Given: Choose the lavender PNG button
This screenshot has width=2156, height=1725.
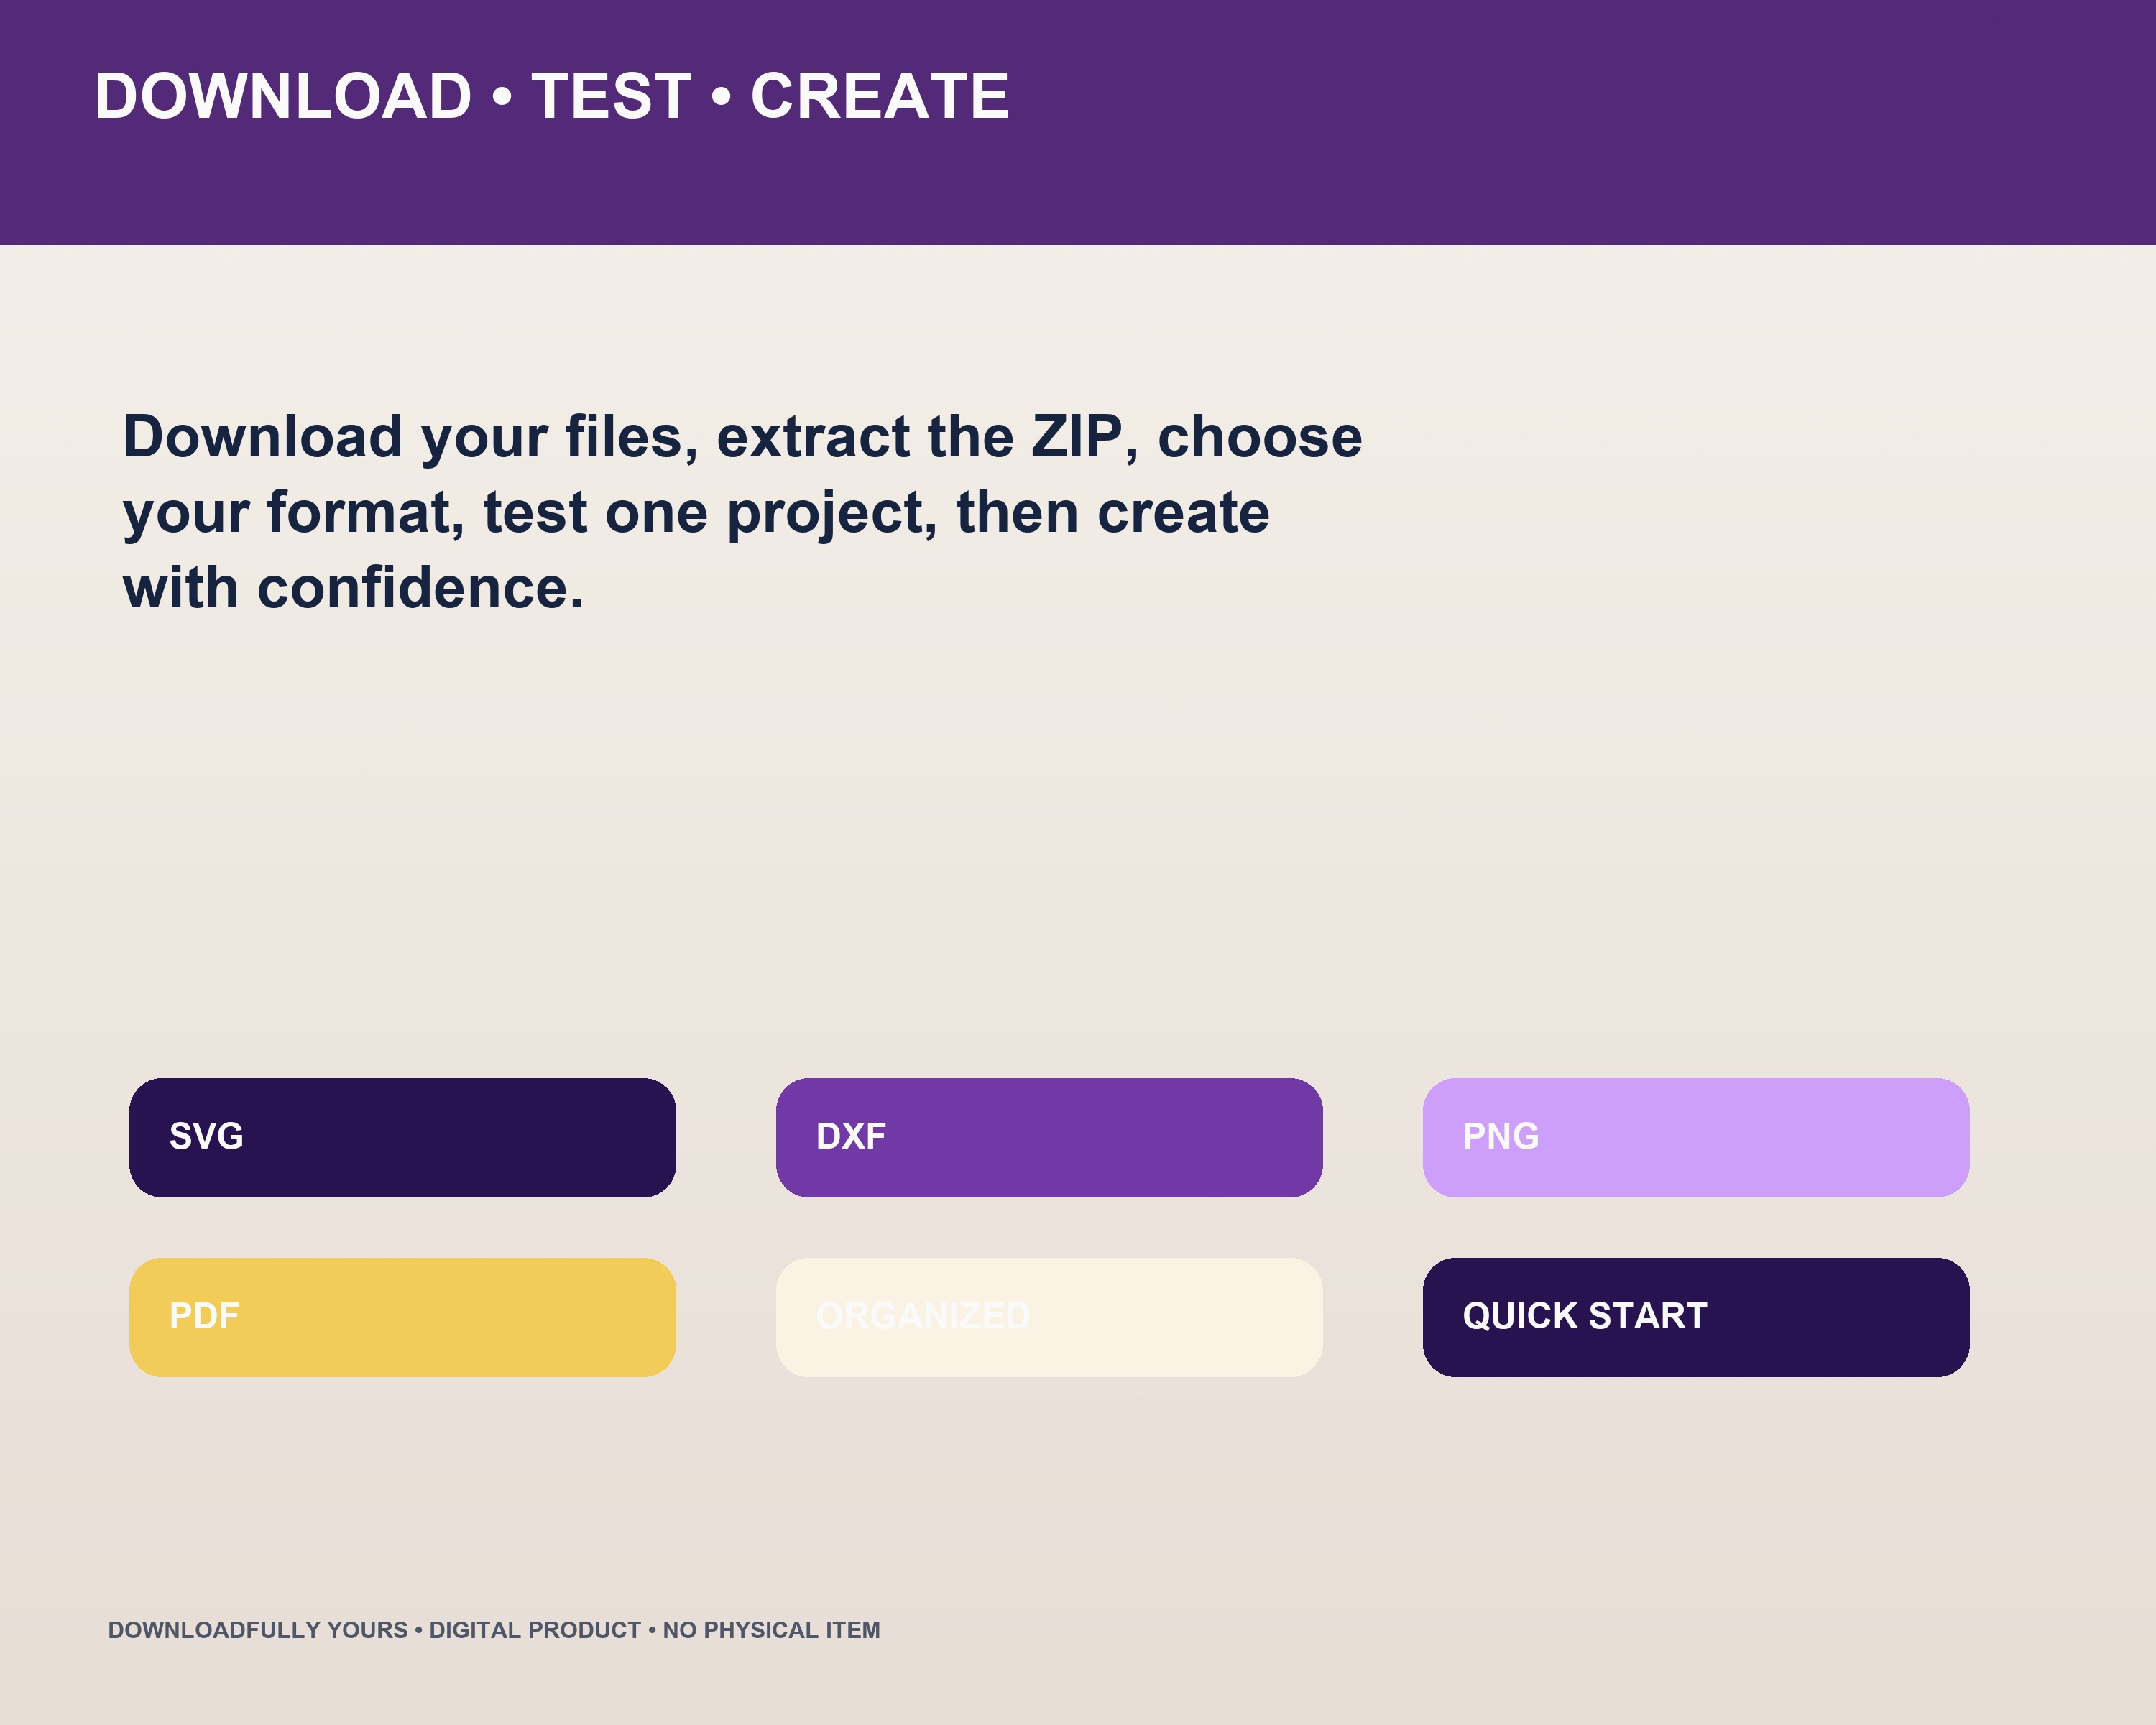Looking at the screenshot, I should coord(1696,1137).
